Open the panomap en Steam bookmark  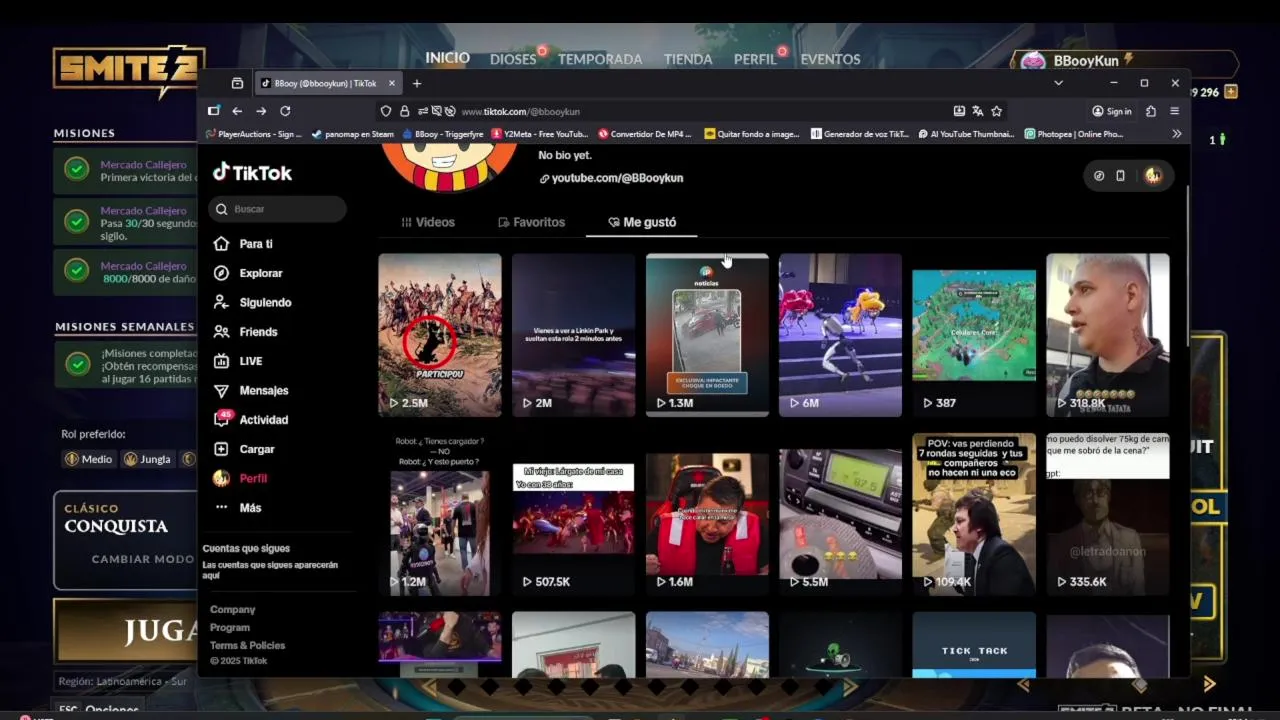coord(353,133)
